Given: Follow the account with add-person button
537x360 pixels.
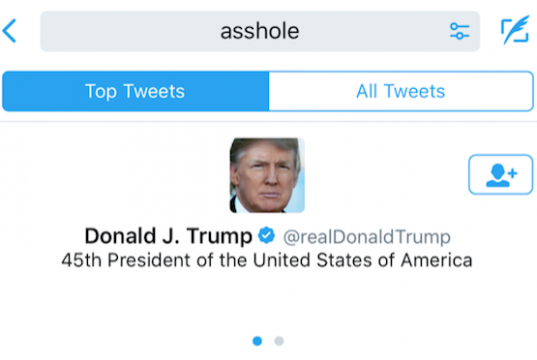Looking at the screenshot, I should [500, 174].
